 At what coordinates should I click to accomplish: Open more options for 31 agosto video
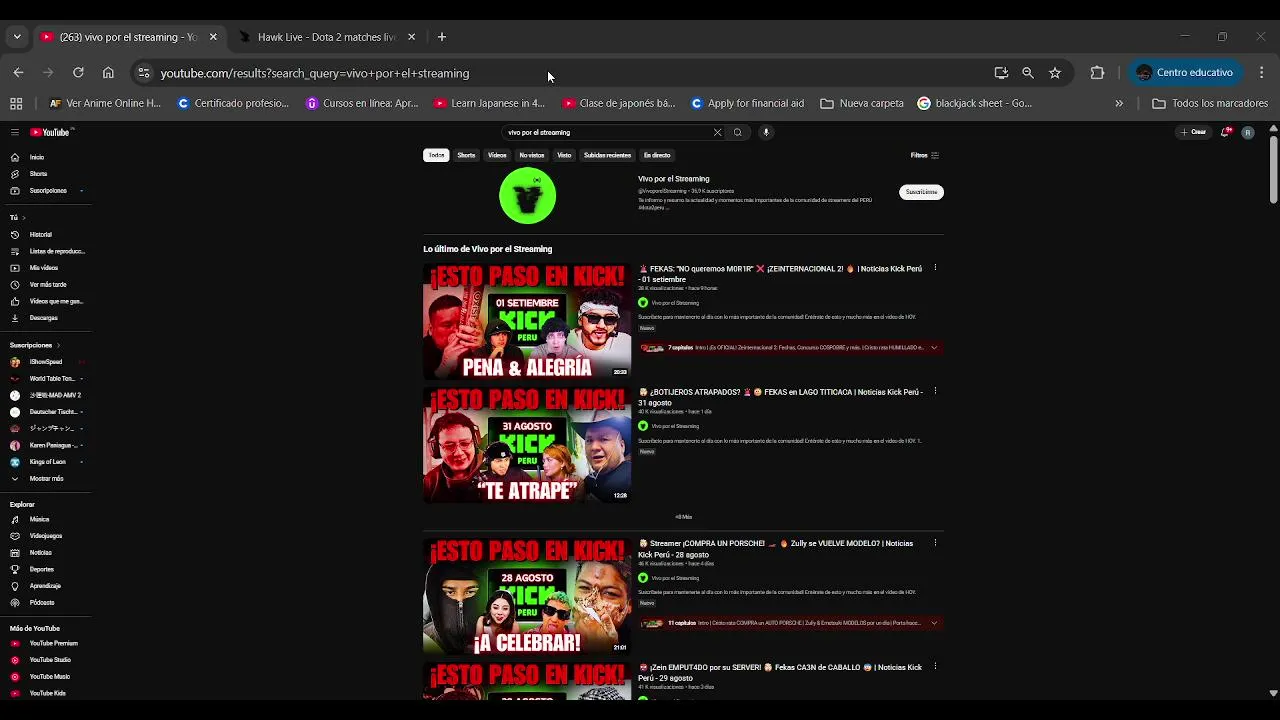(935, 391)
